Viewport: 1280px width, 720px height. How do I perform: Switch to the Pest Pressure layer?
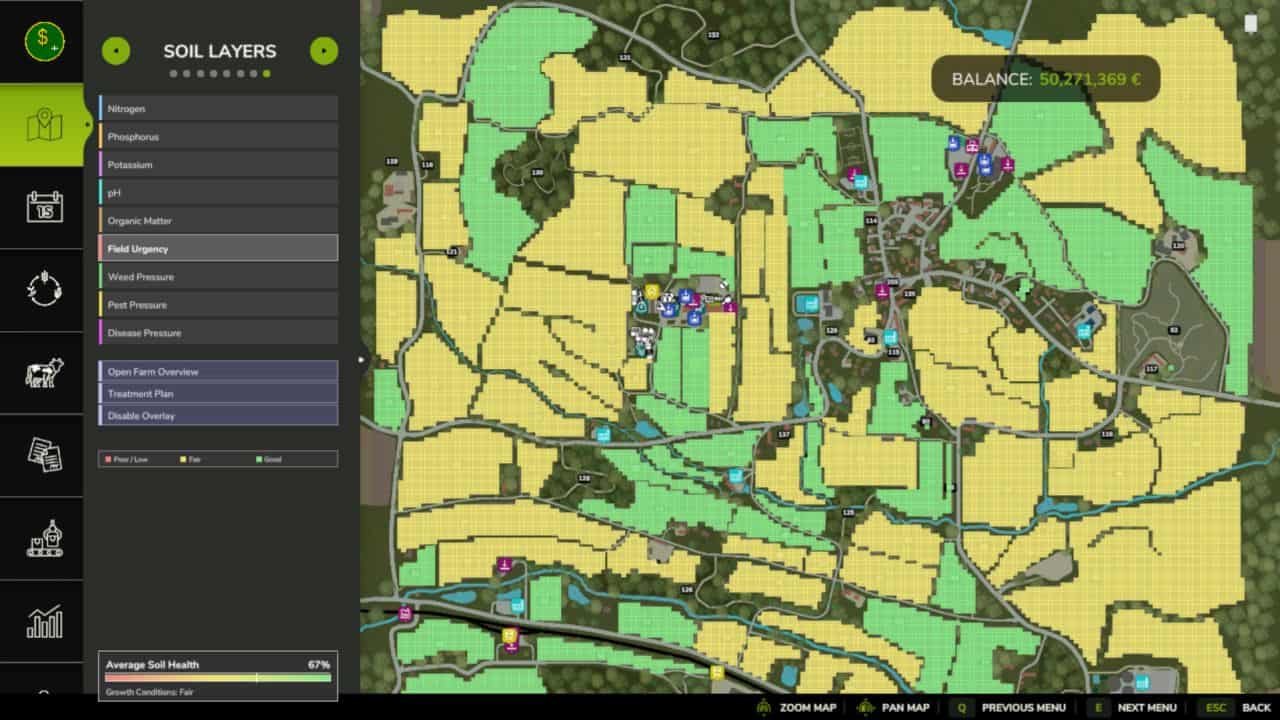[x=217, y=304]
